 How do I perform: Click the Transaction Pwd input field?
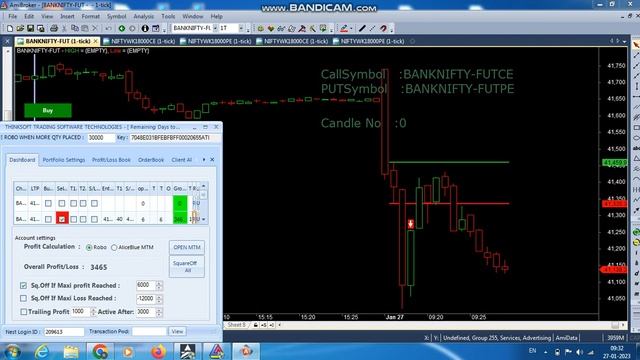[x=149, y=331]
